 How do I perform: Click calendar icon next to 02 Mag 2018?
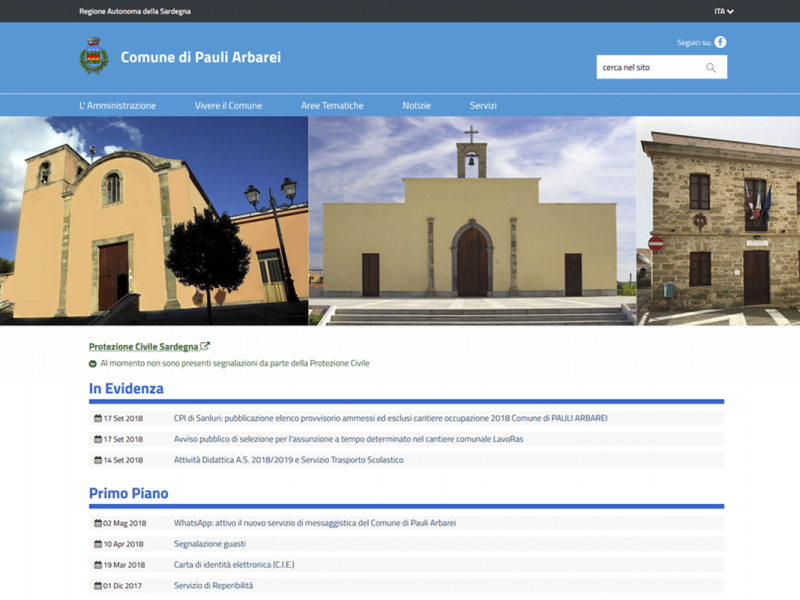98,523
